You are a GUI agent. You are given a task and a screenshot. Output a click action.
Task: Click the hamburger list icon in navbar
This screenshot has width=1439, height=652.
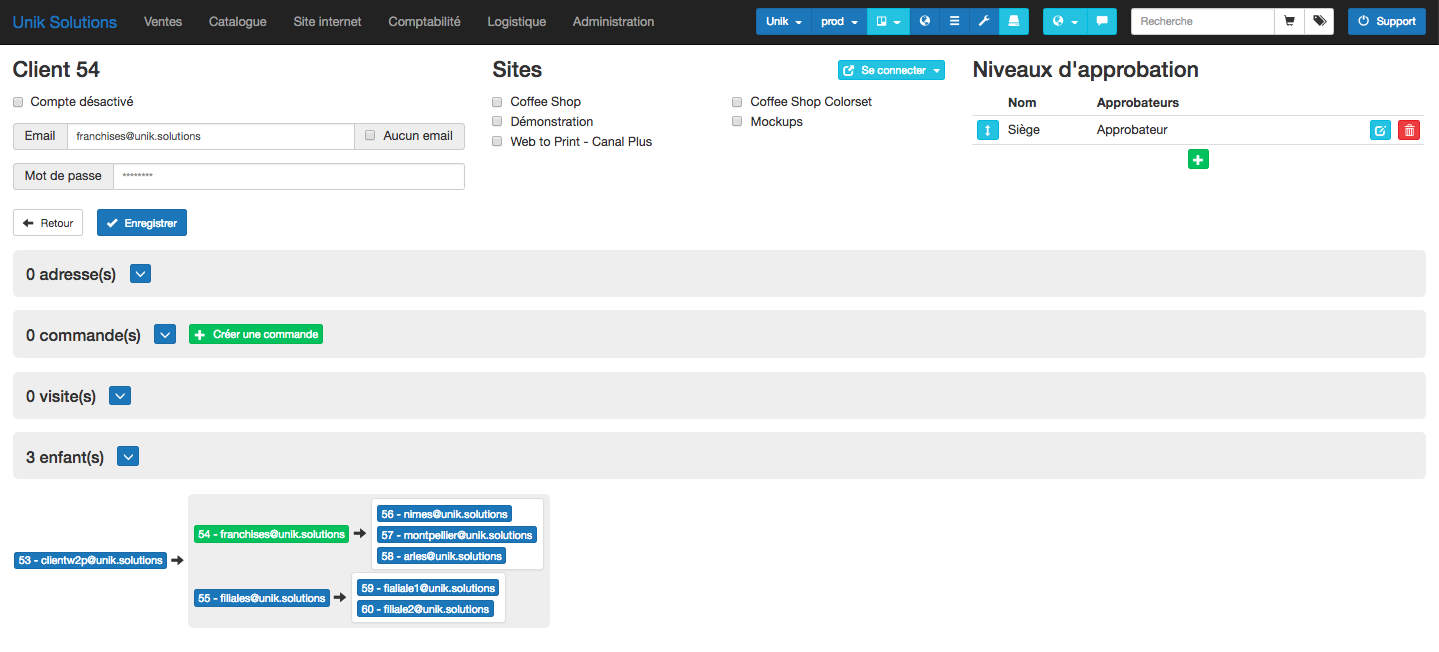[954, 21]
